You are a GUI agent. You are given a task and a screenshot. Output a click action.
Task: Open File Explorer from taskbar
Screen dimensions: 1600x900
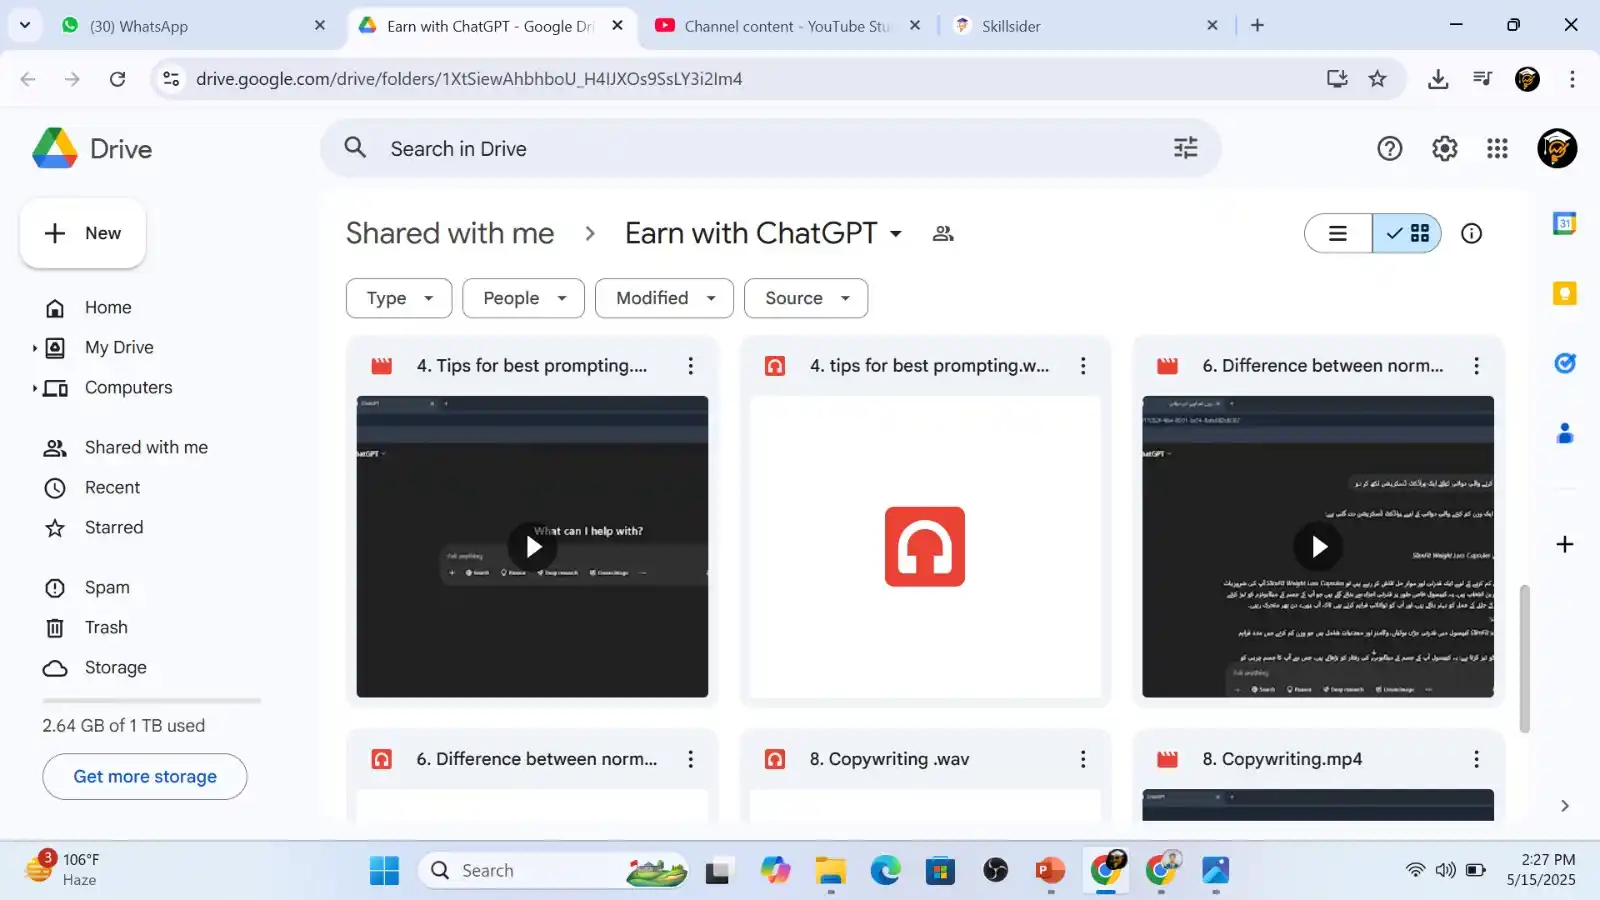(x=830, y=871)
